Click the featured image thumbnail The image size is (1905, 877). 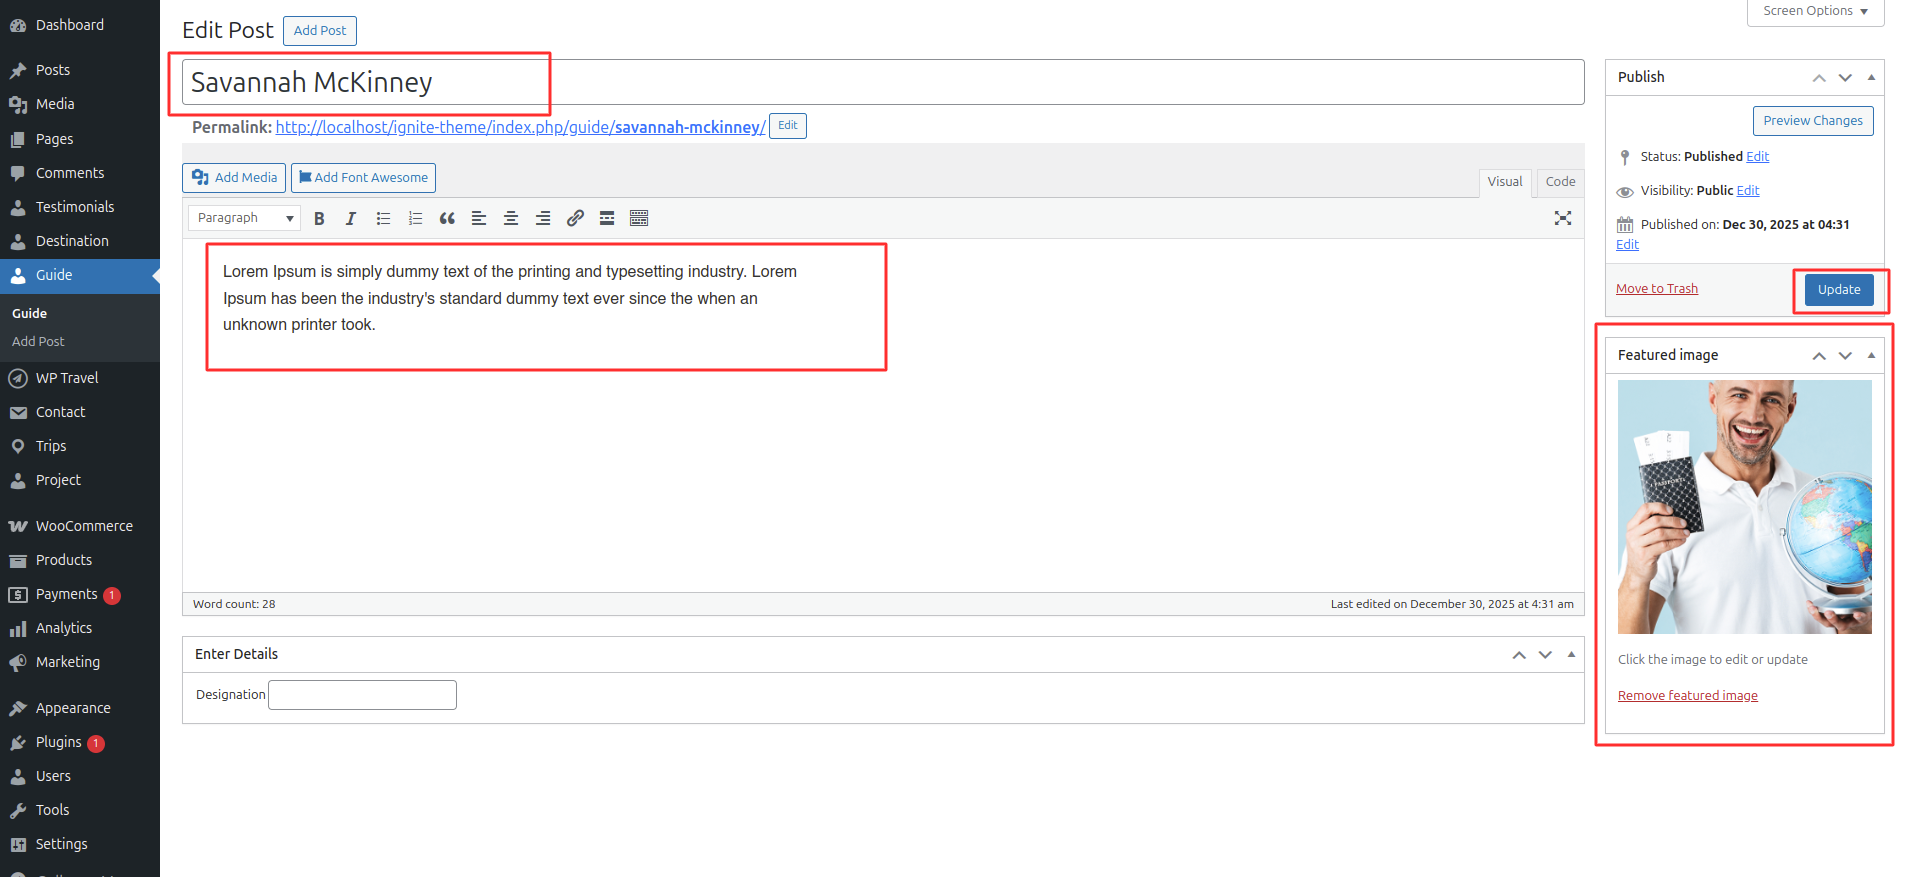(1744, 507)
